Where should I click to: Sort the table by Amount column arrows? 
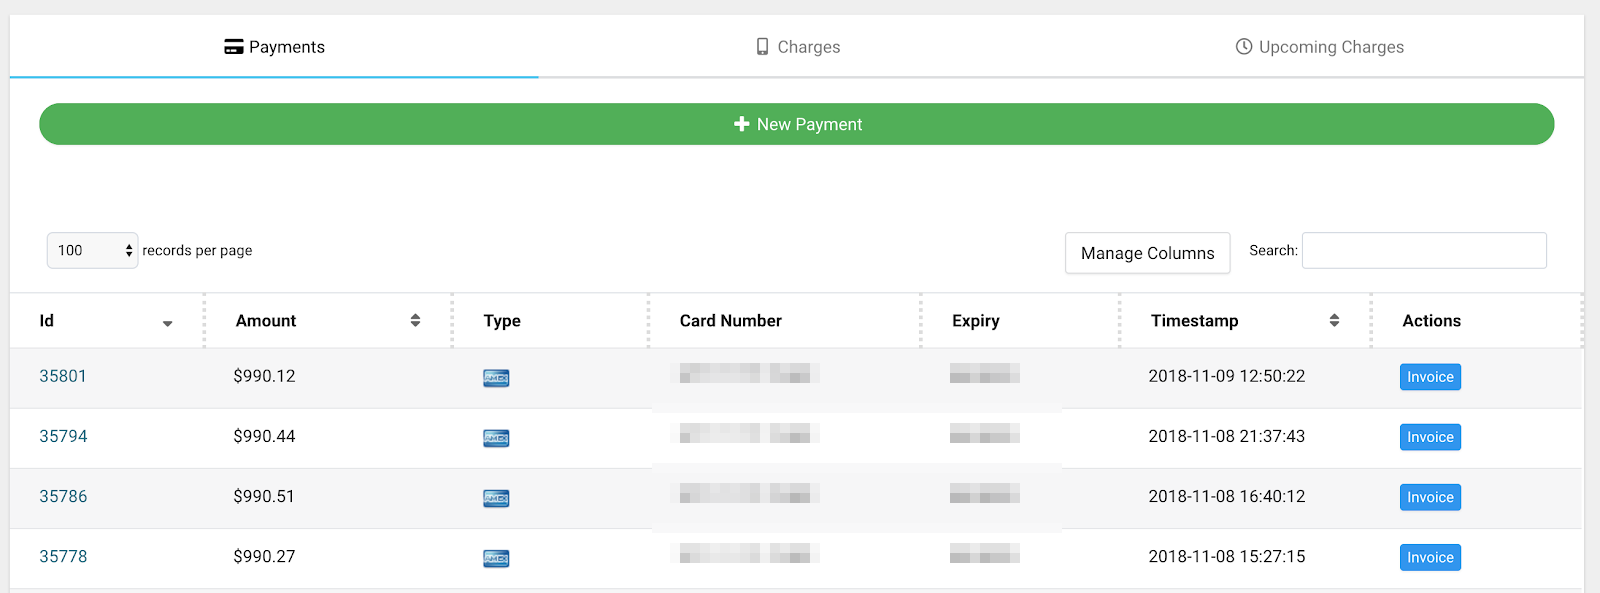click(415, 321)
